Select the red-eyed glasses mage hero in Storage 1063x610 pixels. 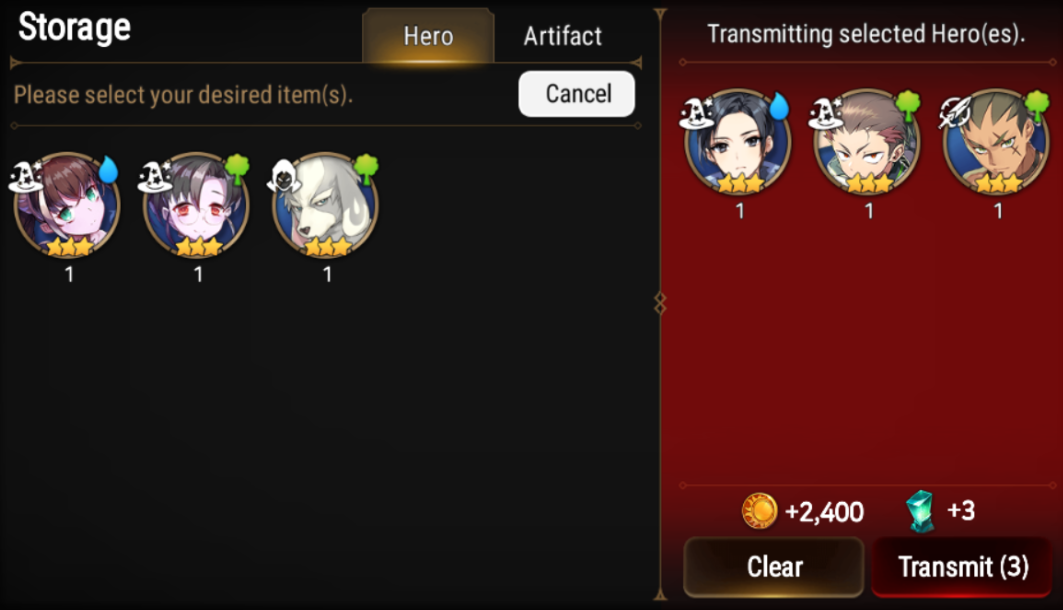click(196, 205)
